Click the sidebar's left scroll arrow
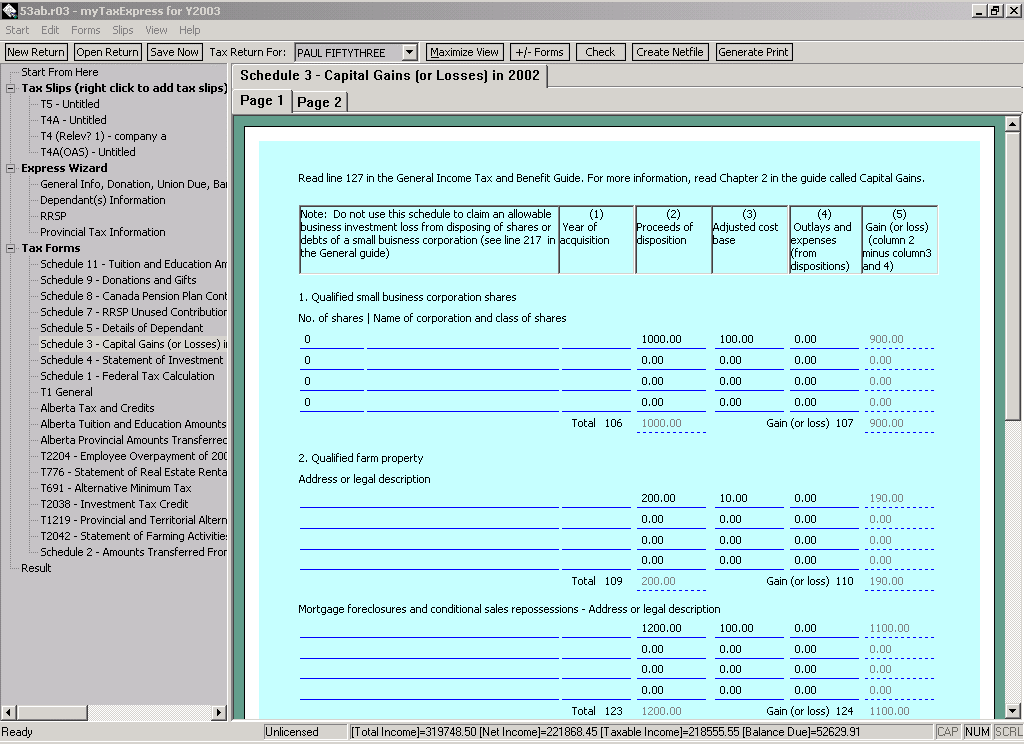Screen dimensions: 1024x744 9,712
